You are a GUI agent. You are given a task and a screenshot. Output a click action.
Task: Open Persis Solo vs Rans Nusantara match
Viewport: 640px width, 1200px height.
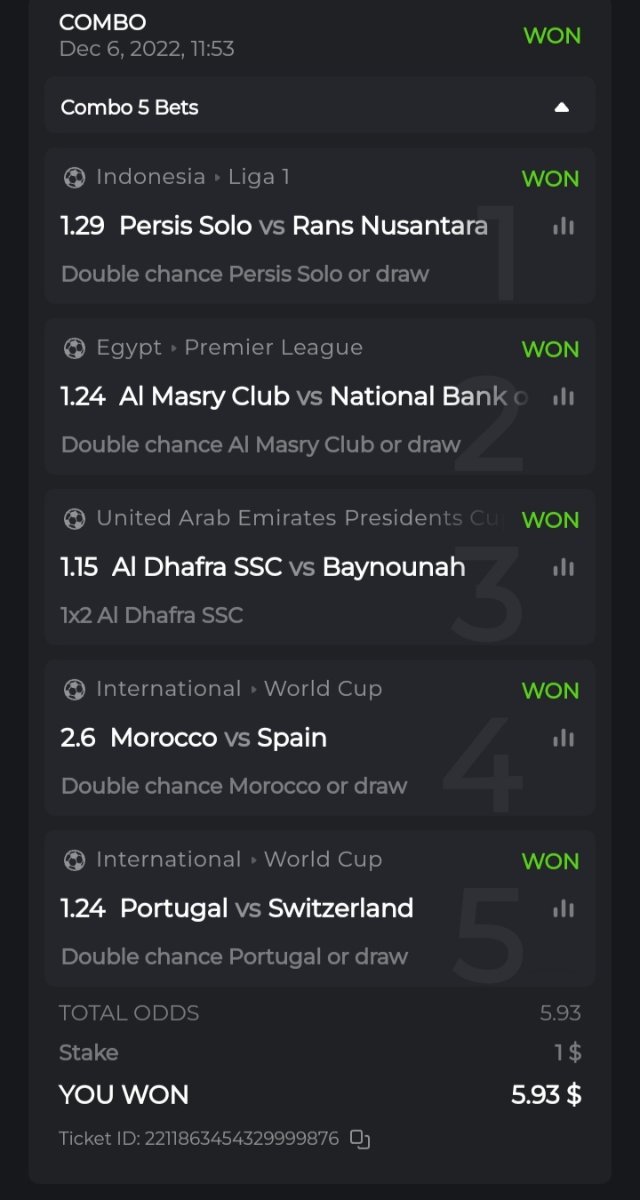click(x=303, y=226)
